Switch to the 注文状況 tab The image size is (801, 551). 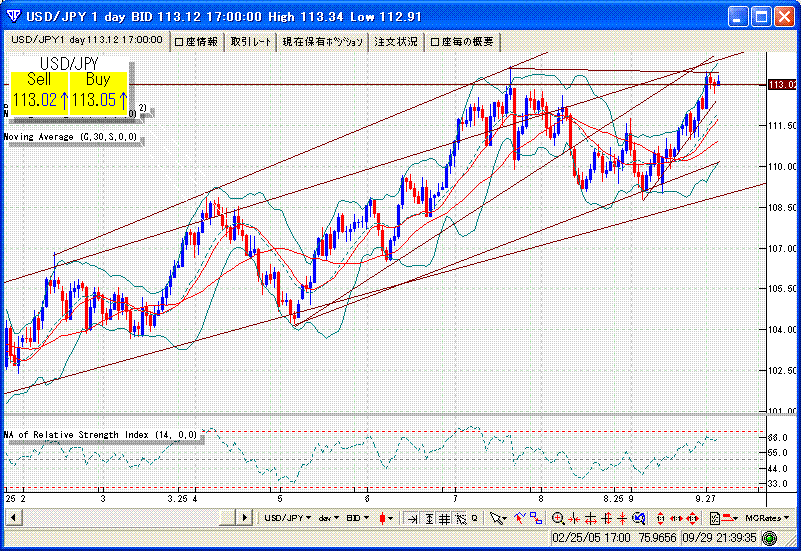point(396,41)
